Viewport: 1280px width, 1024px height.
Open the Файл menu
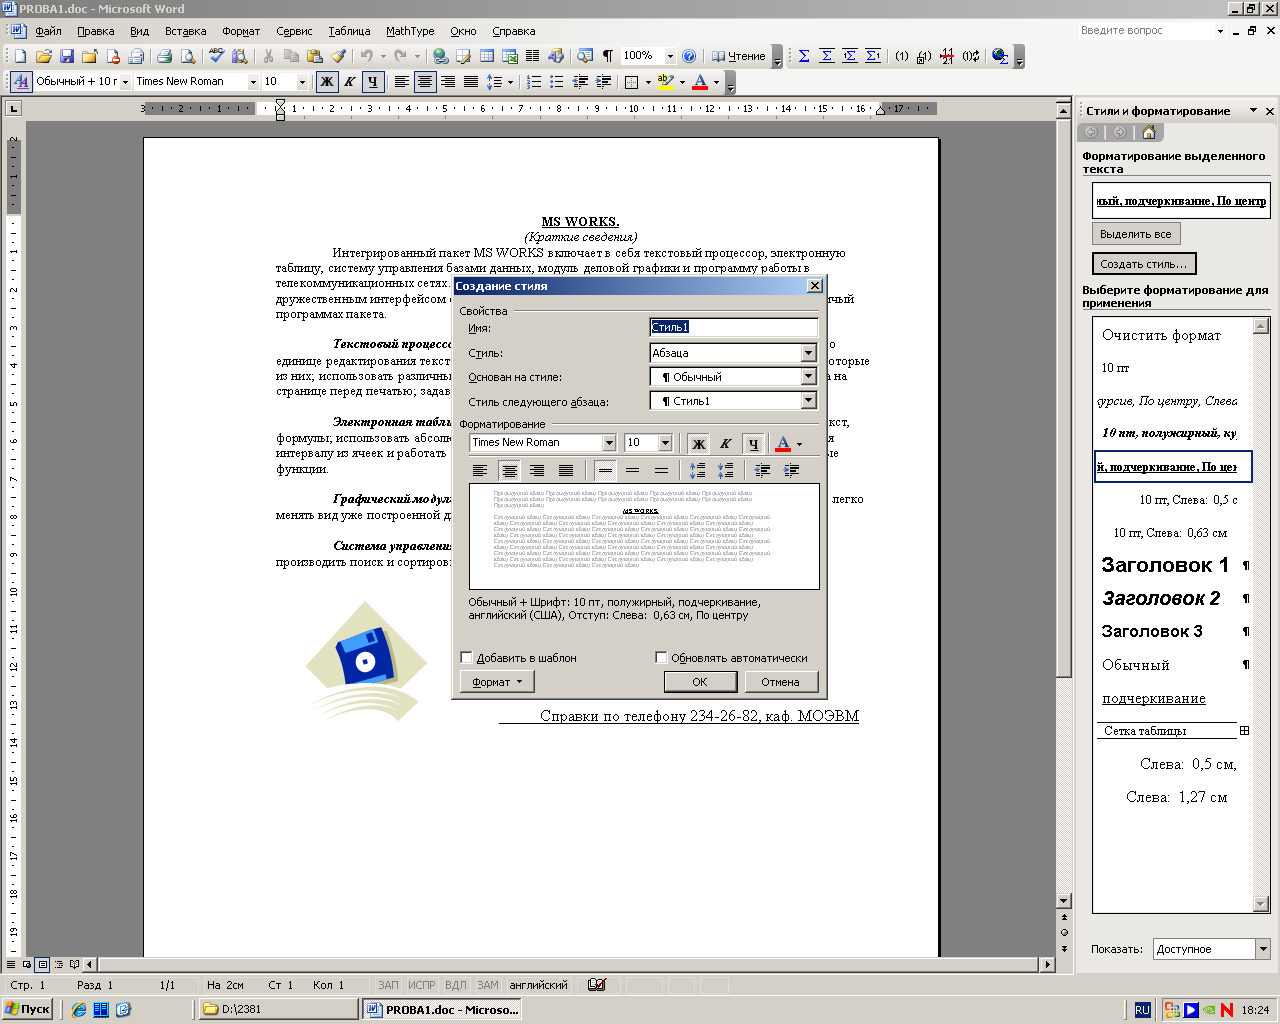point(48,31)
